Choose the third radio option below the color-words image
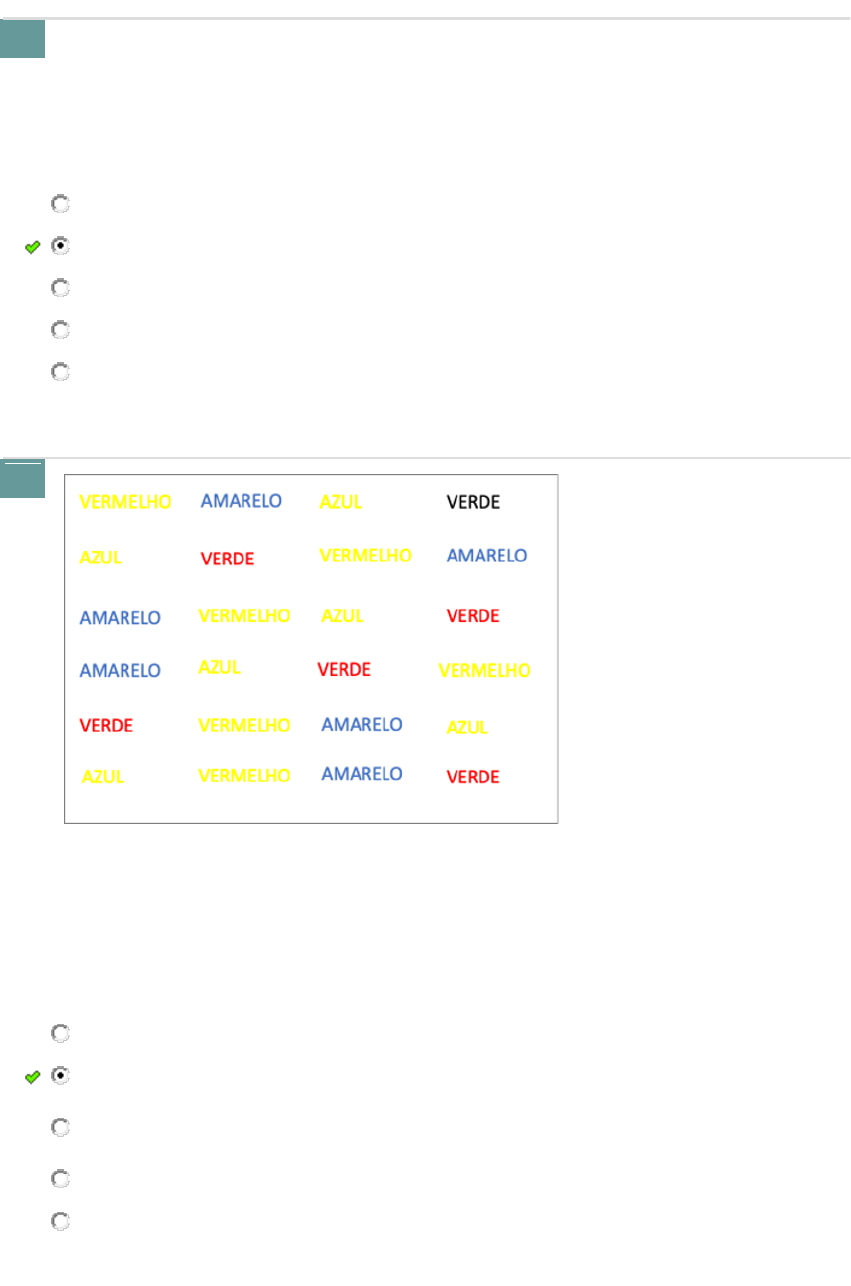851x1286 pixels. click(60, 1128)
